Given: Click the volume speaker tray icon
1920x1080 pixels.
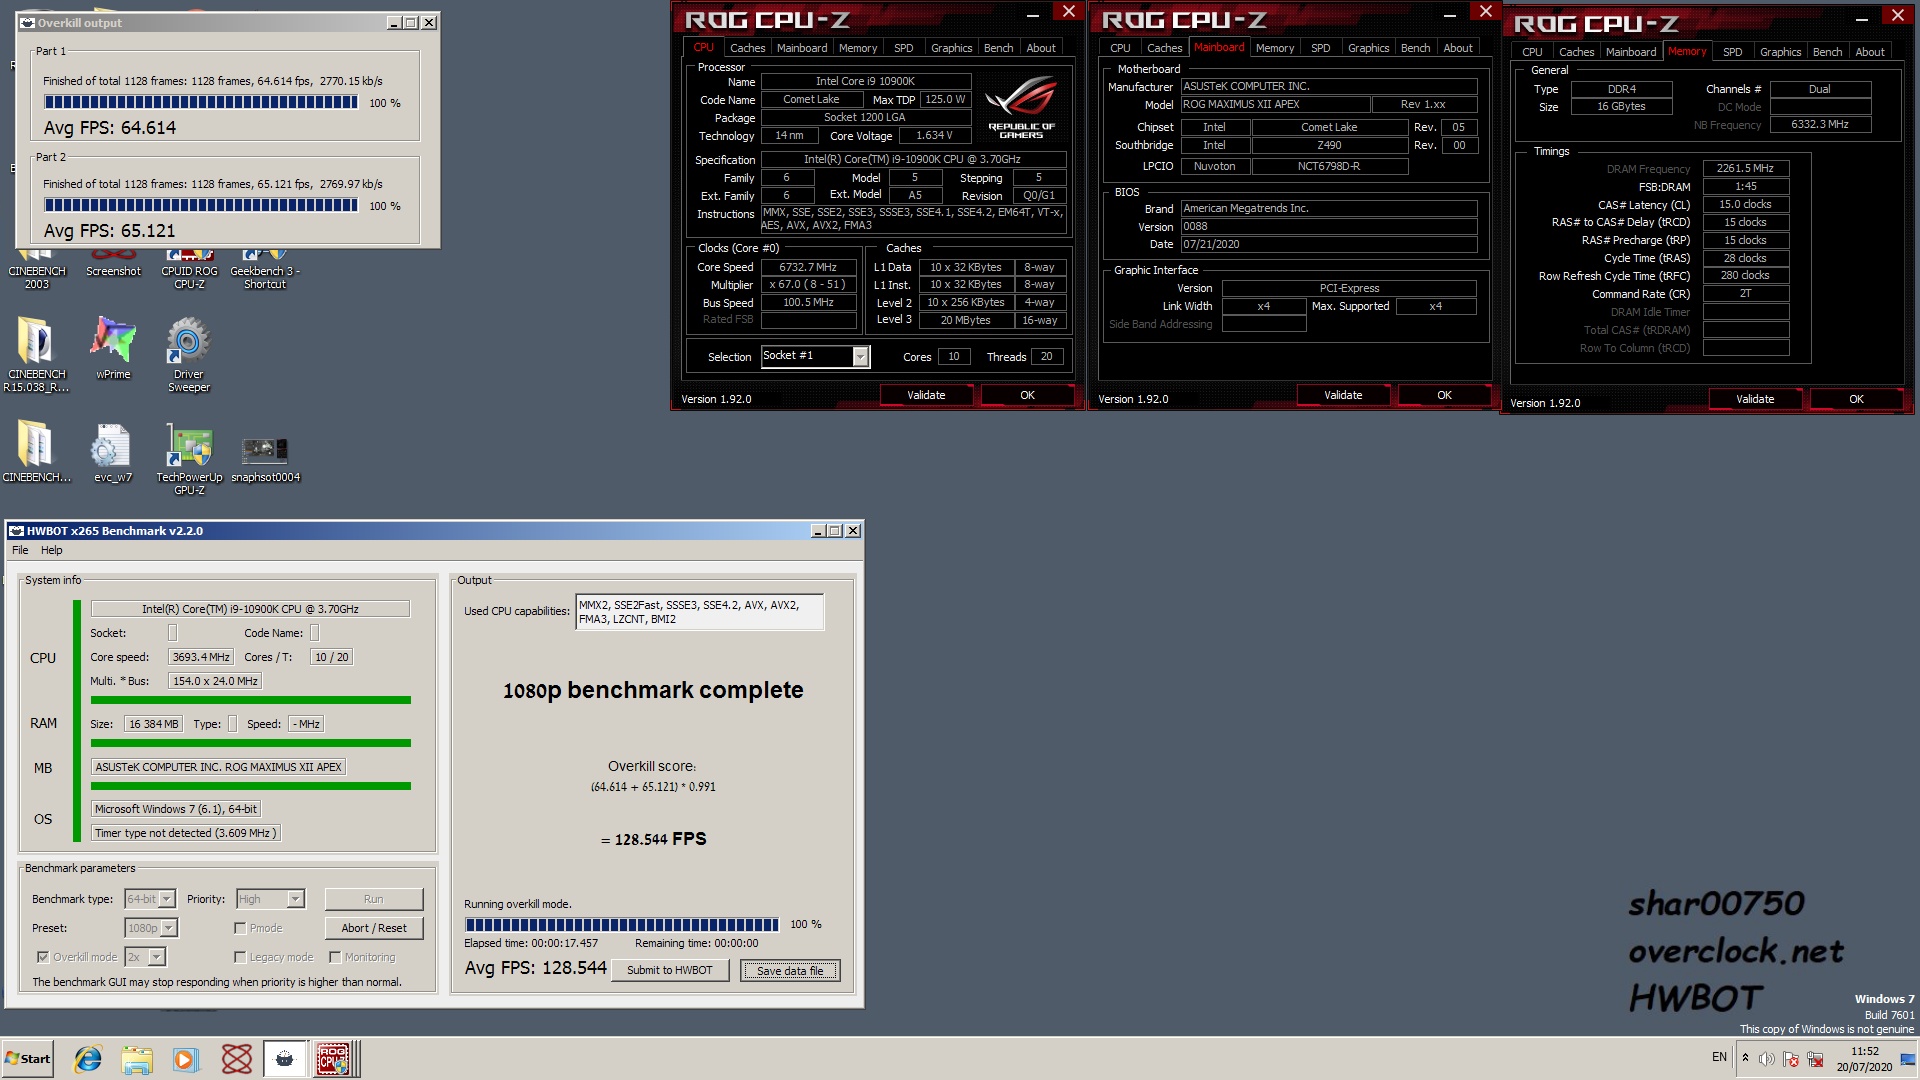Looking at the screenshot, I should (1767, 1059).
